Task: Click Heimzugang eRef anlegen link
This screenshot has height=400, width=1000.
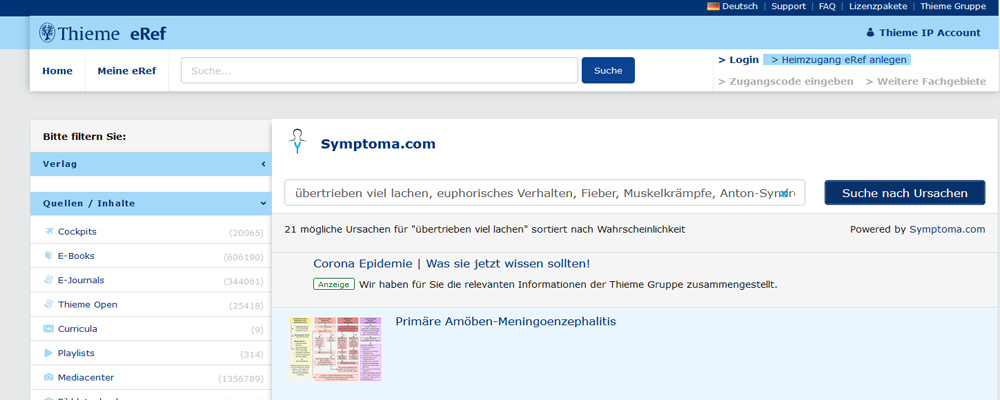Action: click(x=839, y=59)
